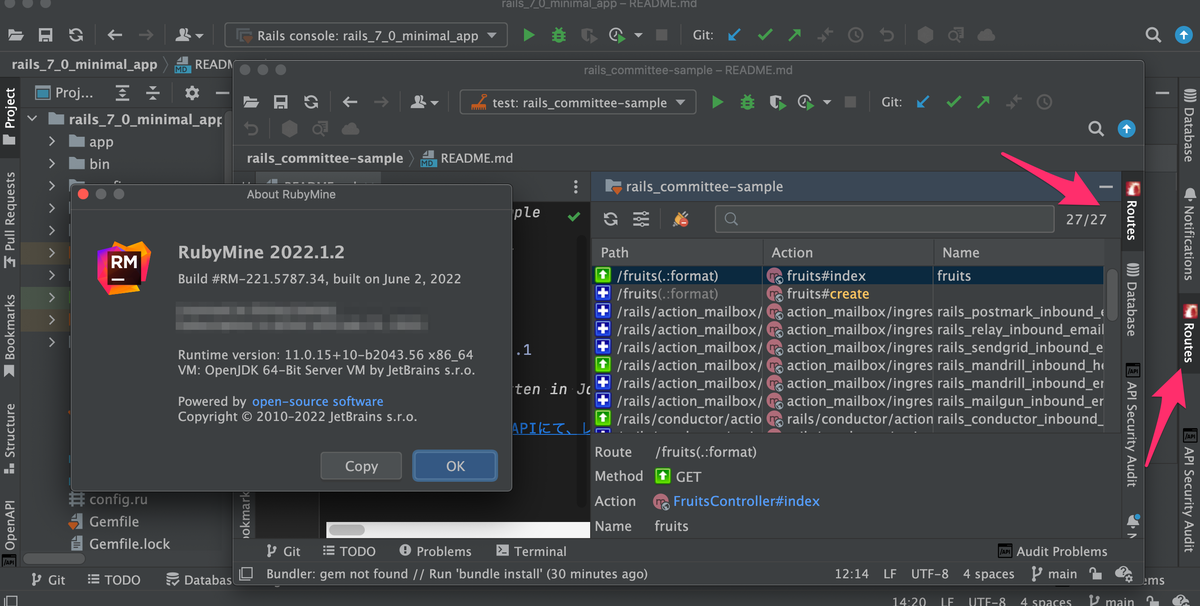Run the test configuration in rails_committee-sample
Screen dimensions: 1200x606
(717, 102)
